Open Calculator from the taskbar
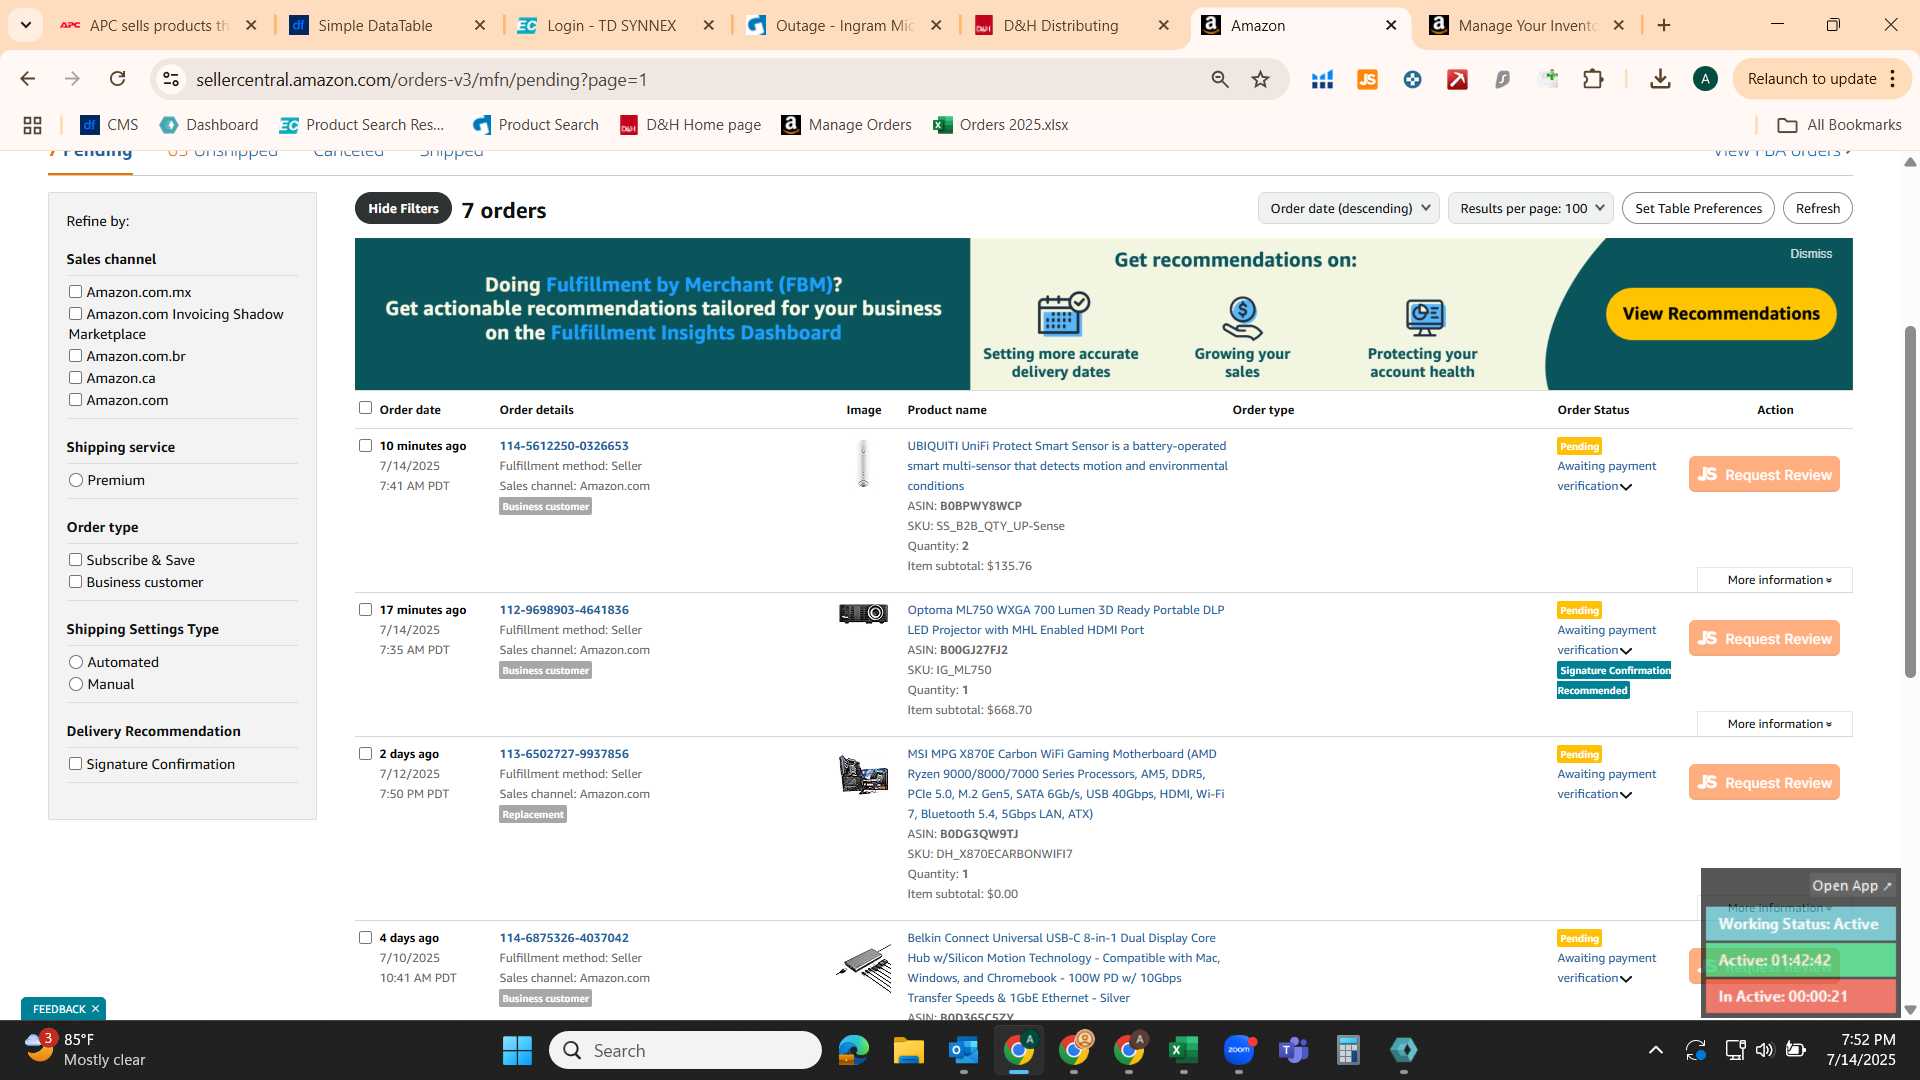The image size is (1920, 1080). [x=1348, y=1050]
